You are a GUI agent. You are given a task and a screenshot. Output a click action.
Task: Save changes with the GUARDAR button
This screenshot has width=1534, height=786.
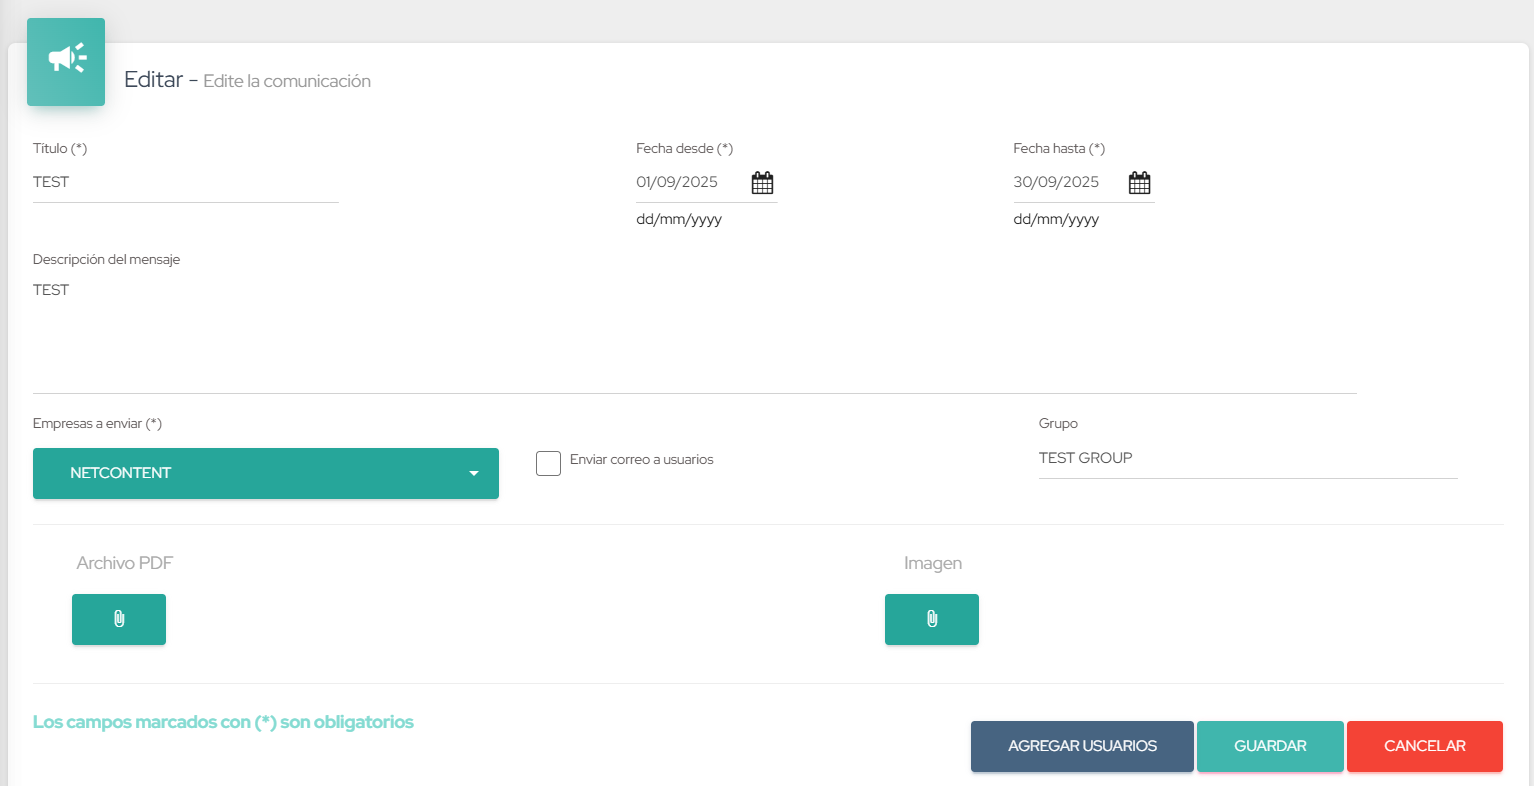(1269, 746)
